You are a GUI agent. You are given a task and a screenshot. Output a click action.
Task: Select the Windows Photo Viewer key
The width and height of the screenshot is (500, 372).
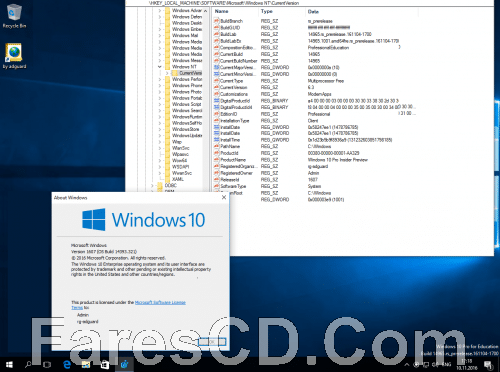pyautogui.click(x=187, y=92)
